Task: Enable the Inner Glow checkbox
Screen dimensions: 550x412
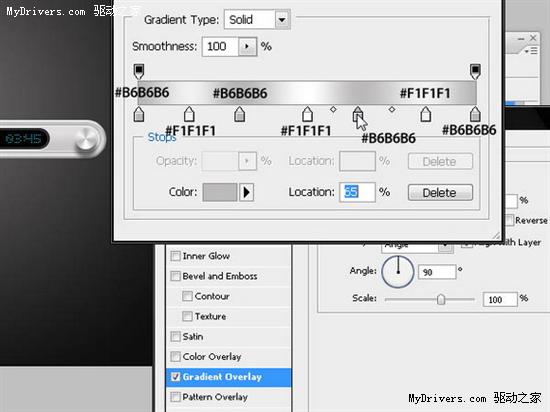Action: pos(175,256)
